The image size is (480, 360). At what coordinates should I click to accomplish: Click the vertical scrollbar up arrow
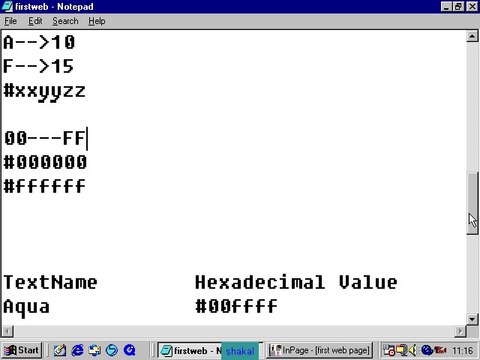click(472, 36)
